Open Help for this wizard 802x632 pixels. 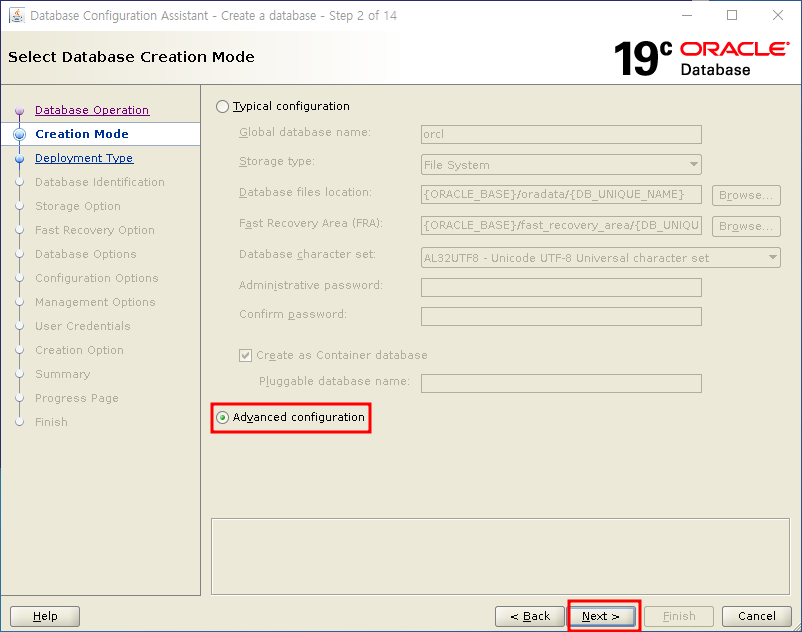pos(45,616)
